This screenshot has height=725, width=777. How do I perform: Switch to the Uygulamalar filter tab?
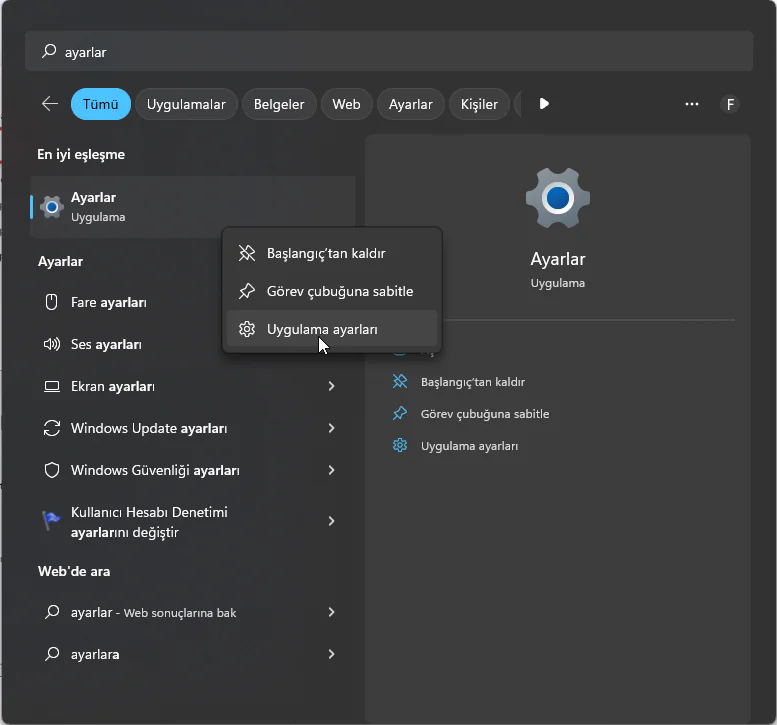click(x=186, y=104)
